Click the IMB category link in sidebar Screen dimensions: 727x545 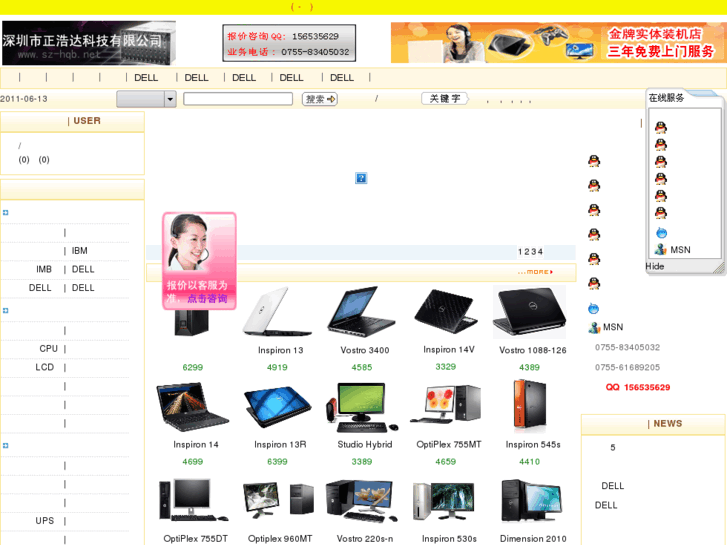[x=44, y=269]
